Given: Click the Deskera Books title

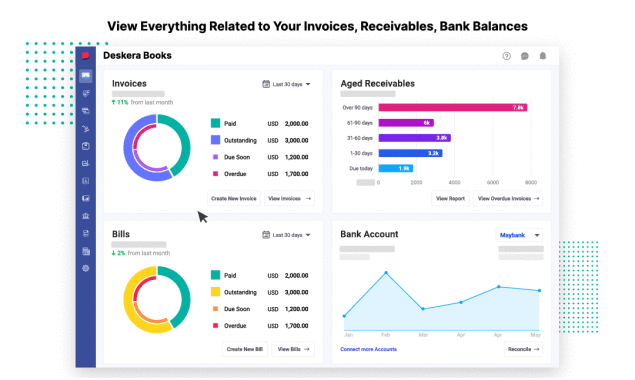Looking at the screenshot, I should (137, 56).
